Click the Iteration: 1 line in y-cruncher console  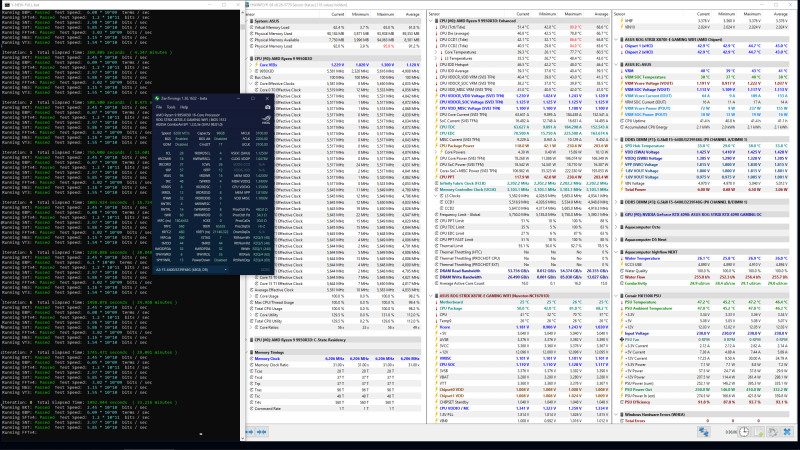(87, 52)
